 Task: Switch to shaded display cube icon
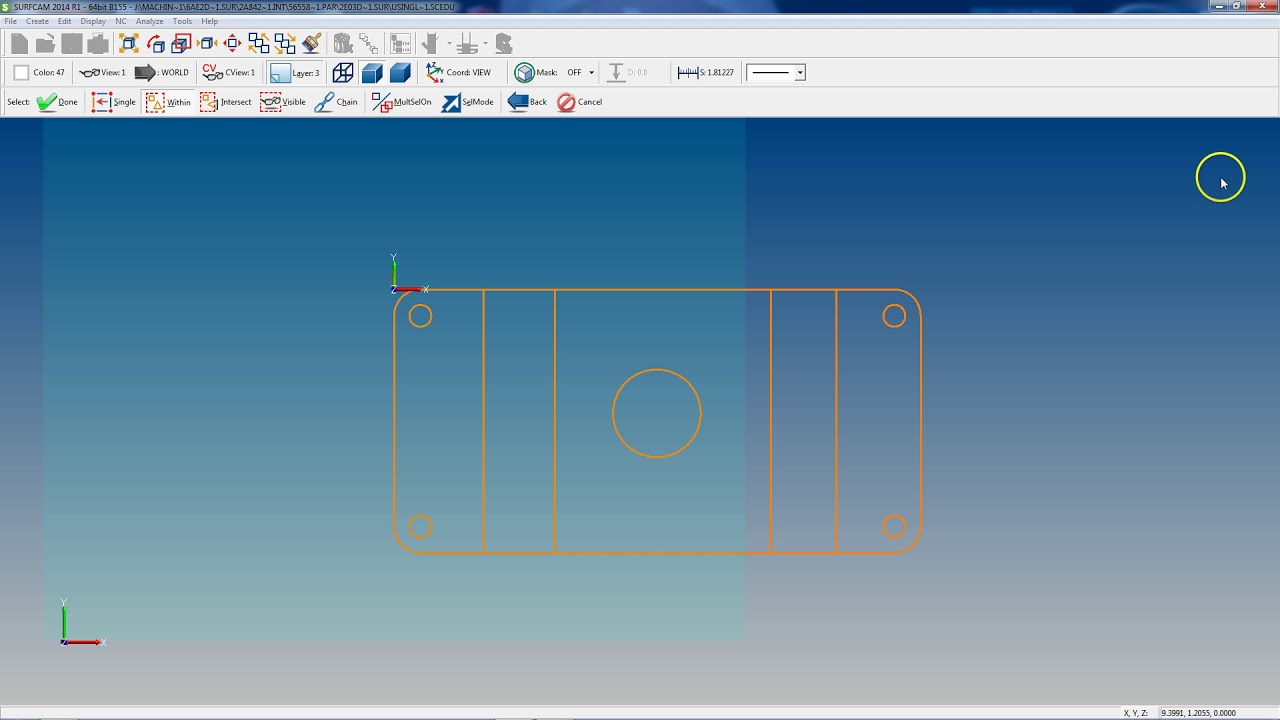(x=401, y=73)
